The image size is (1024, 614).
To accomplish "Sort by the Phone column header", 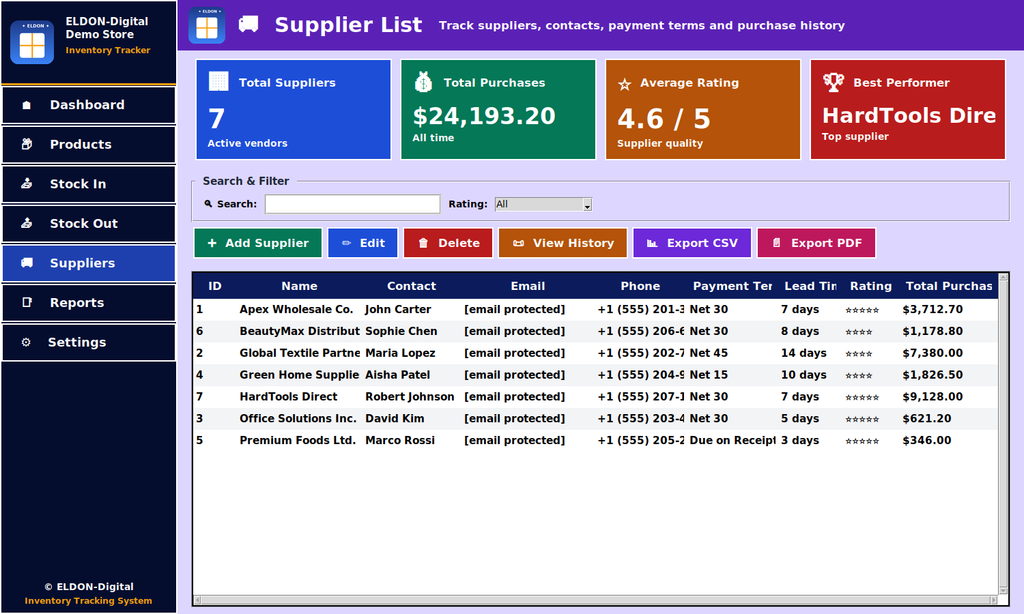I will point(640,286).
